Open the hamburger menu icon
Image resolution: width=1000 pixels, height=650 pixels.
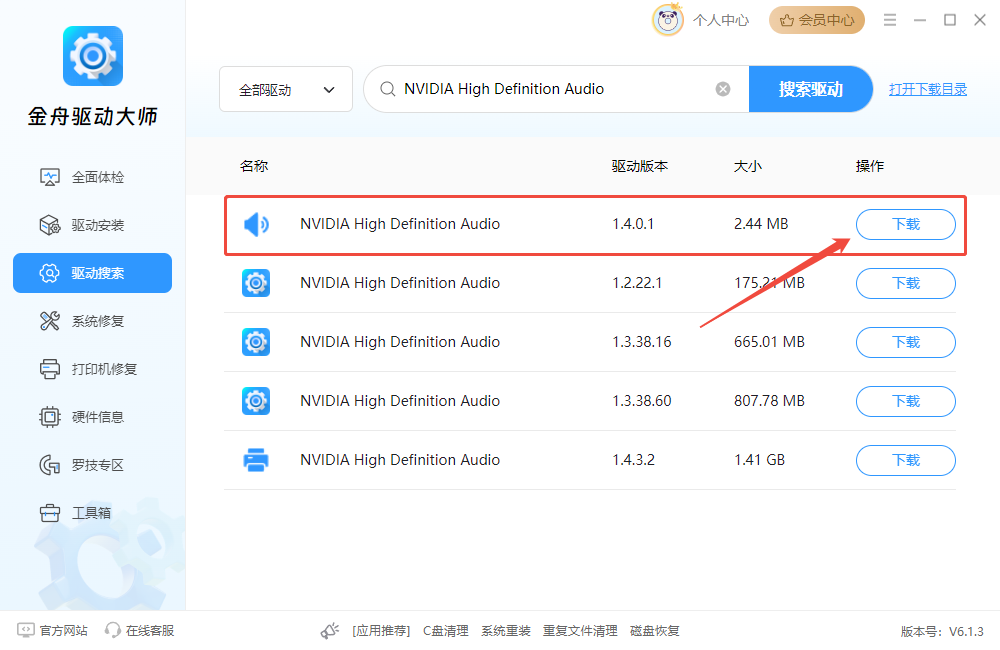click(x=890, y=20)
